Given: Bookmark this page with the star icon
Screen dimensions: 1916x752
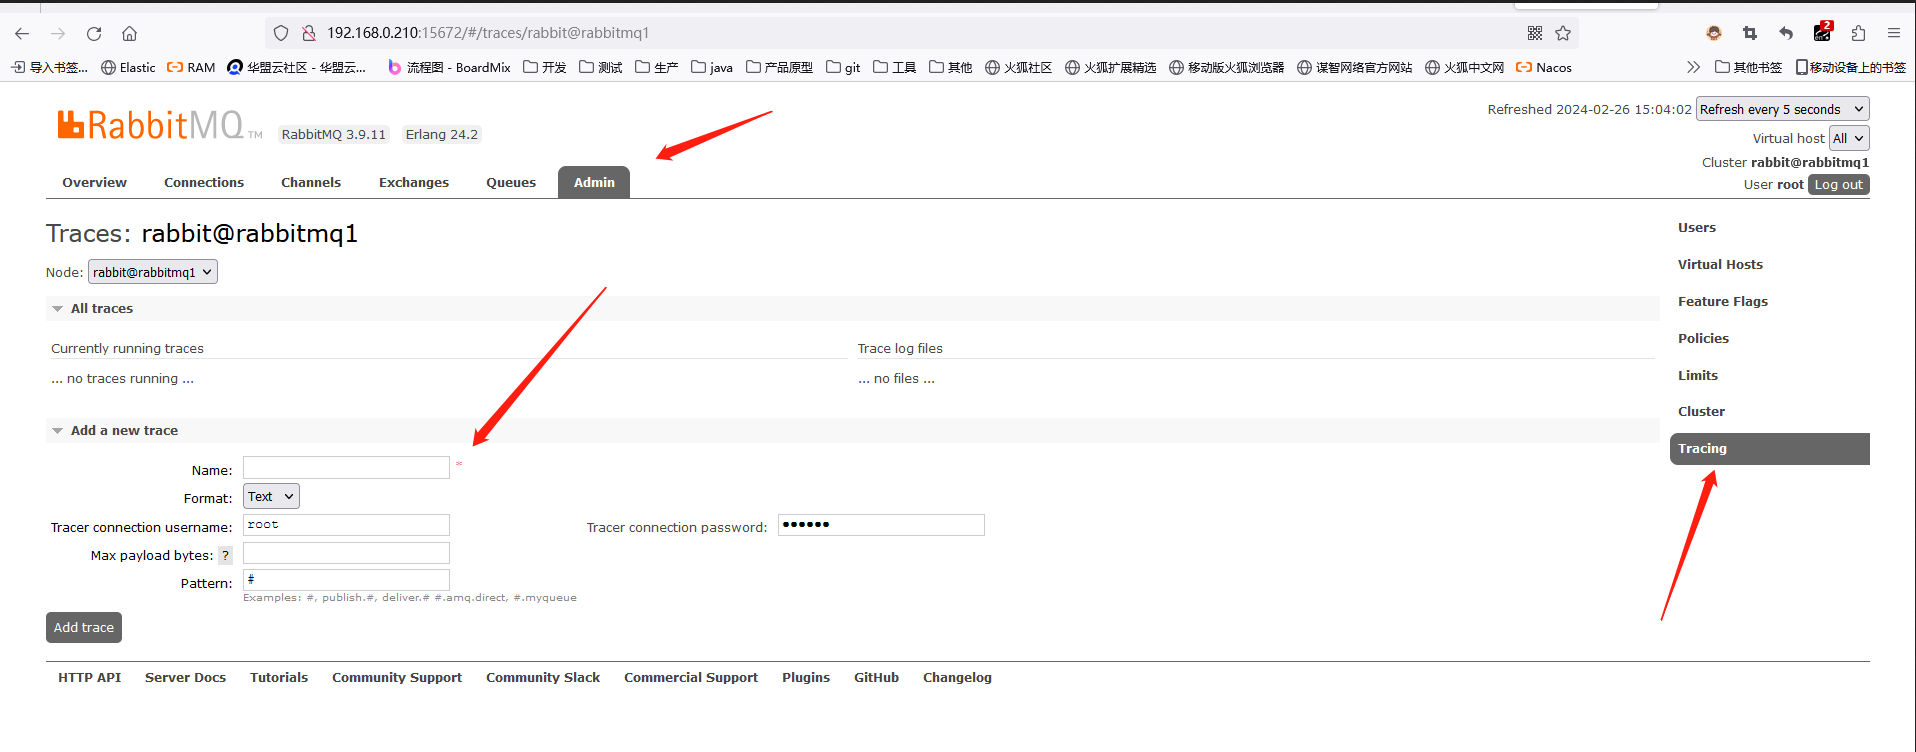Looking at the screenshot, I should (x=1563, y=33).
